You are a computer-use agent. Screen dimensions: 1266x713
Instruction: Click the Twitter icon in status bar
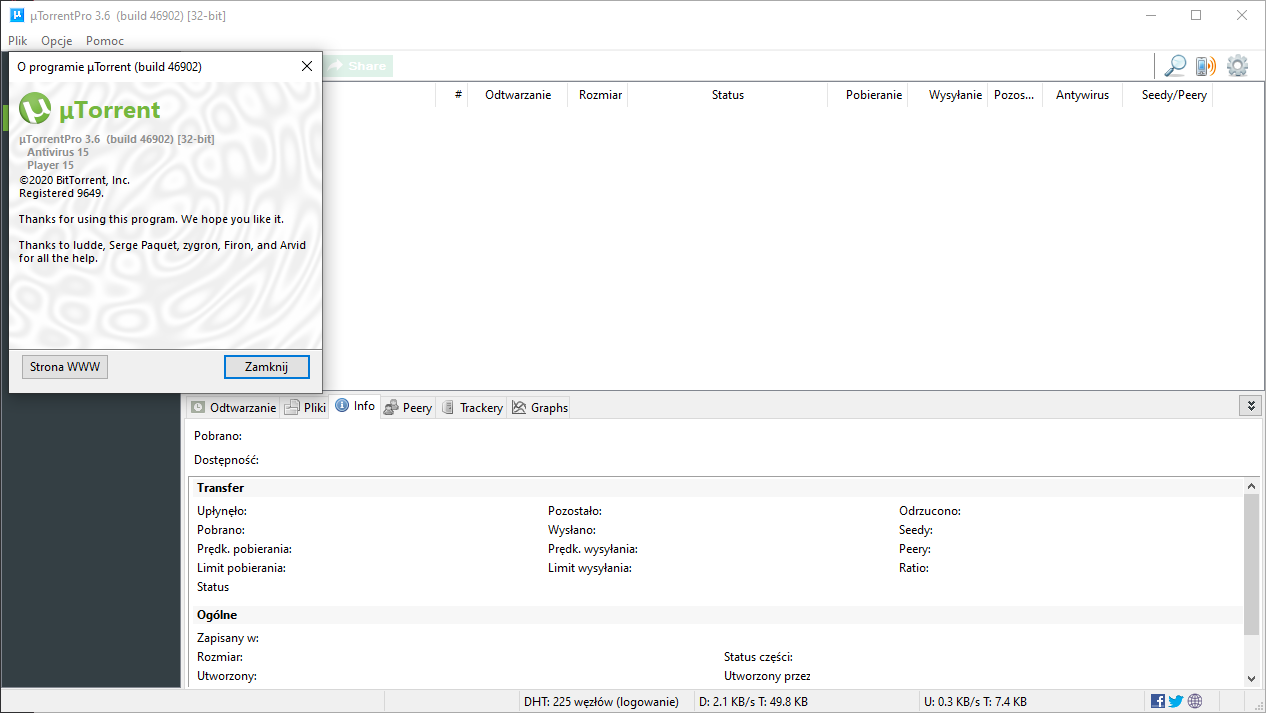tap(1176, 701)
